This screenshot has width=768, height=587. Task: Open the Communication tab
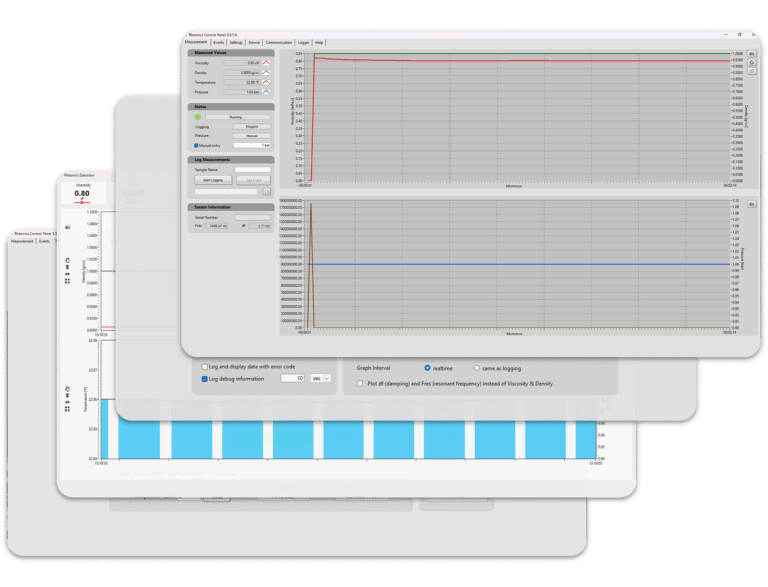pos(279,43)
